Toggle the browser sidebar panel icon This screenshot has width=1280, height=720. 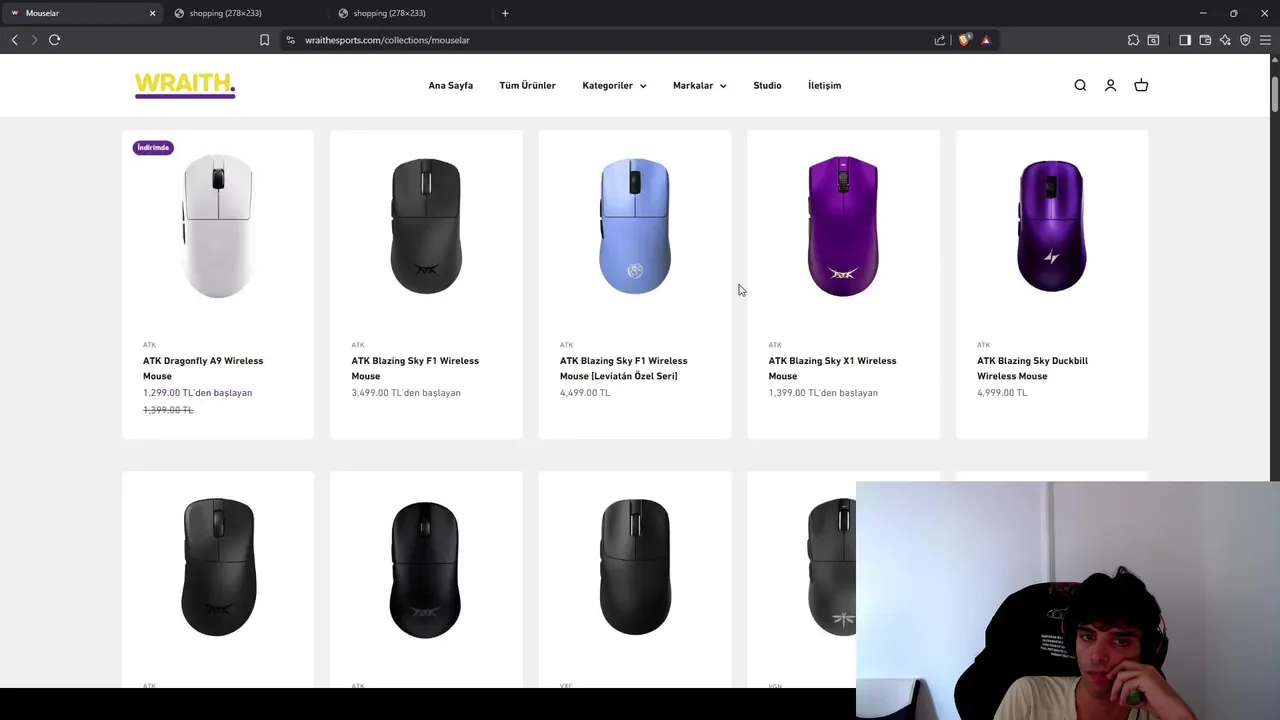pos(1185,40)
